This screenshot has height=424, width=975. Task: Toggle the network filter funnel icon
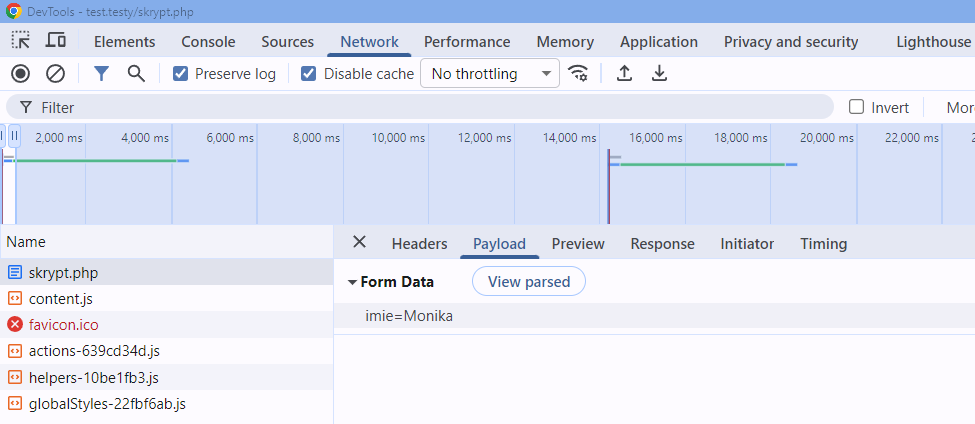[x=101, y=73]
